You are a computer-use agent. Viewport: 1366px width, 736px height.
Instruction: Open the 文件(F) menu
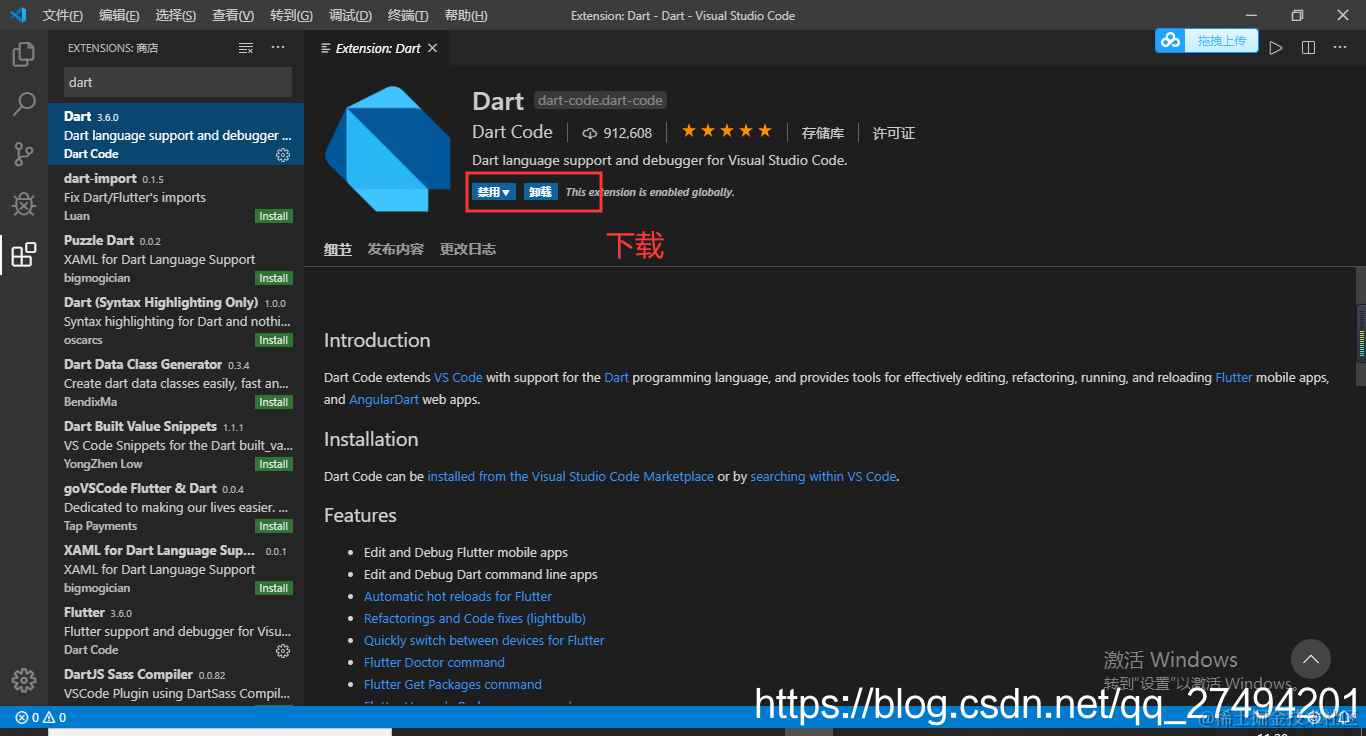tap(63, 15)
